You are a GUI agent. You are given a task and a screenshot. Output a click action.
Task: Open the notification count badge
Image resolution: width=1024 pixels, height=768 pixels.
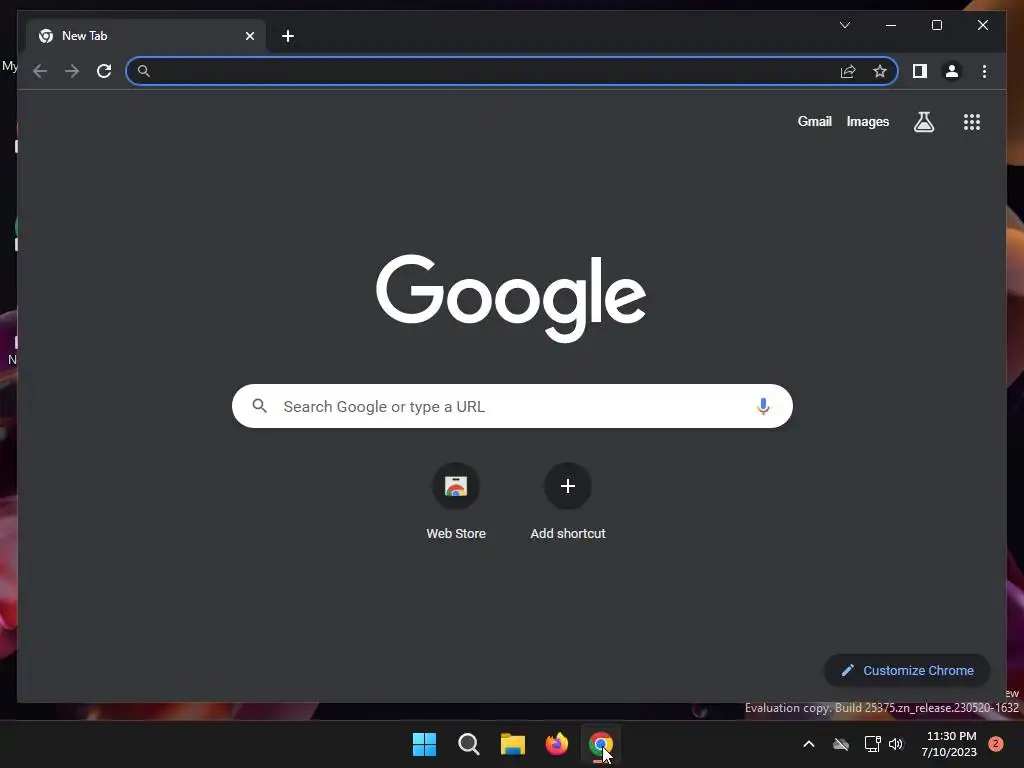pos(996,744)
